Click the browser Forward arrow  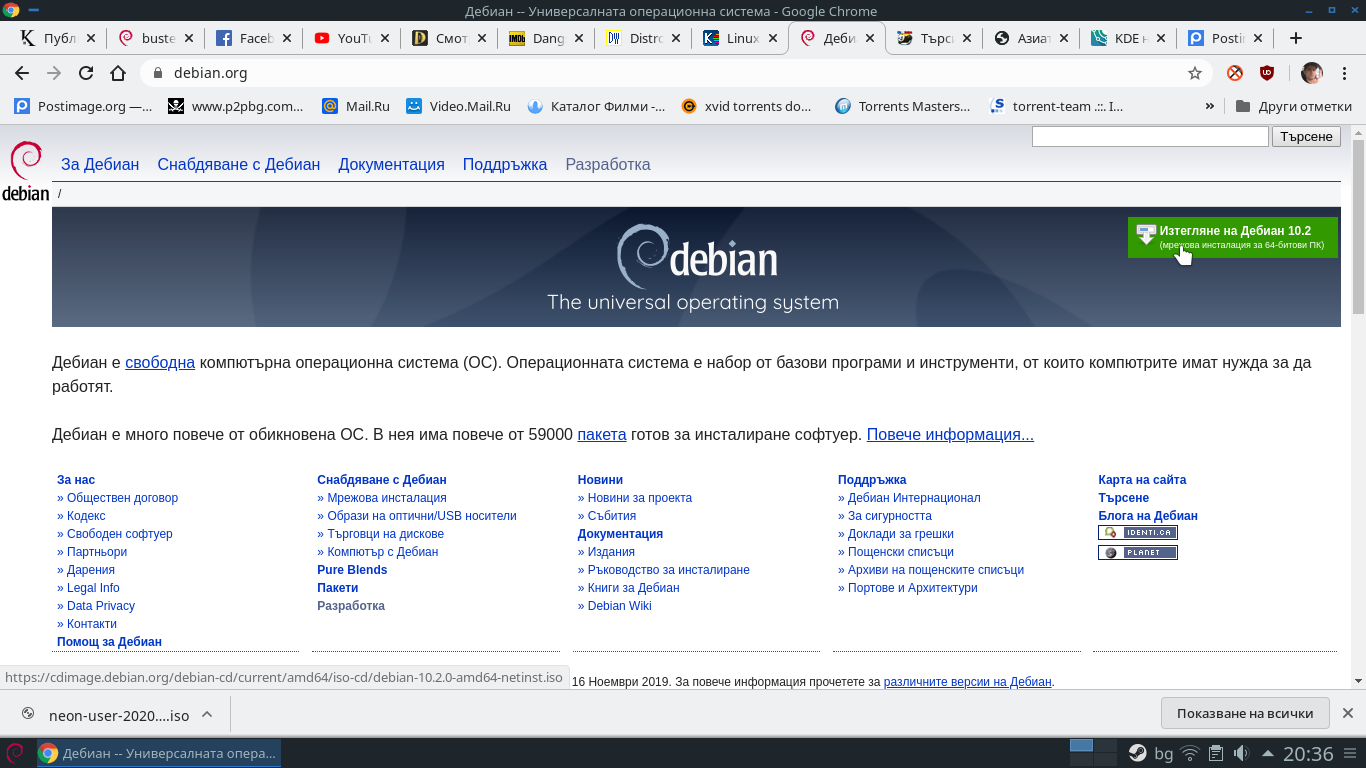tap(54, 73)
